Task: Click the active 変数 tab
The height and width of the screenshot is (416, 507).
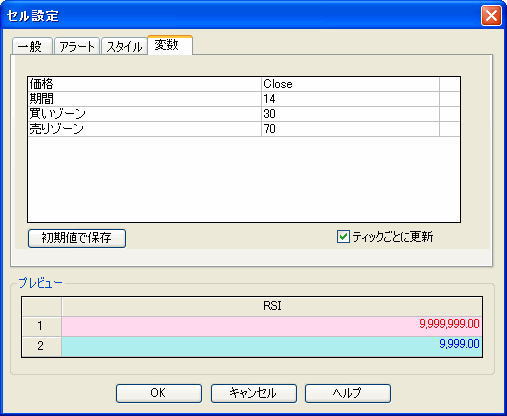Action: (x=170, y=45)
